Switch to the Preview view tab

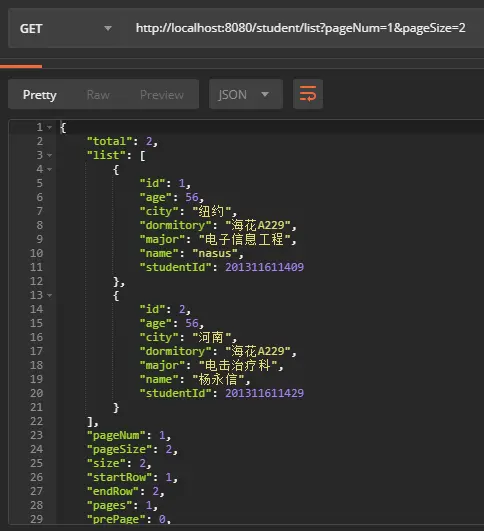click(162, 95)
